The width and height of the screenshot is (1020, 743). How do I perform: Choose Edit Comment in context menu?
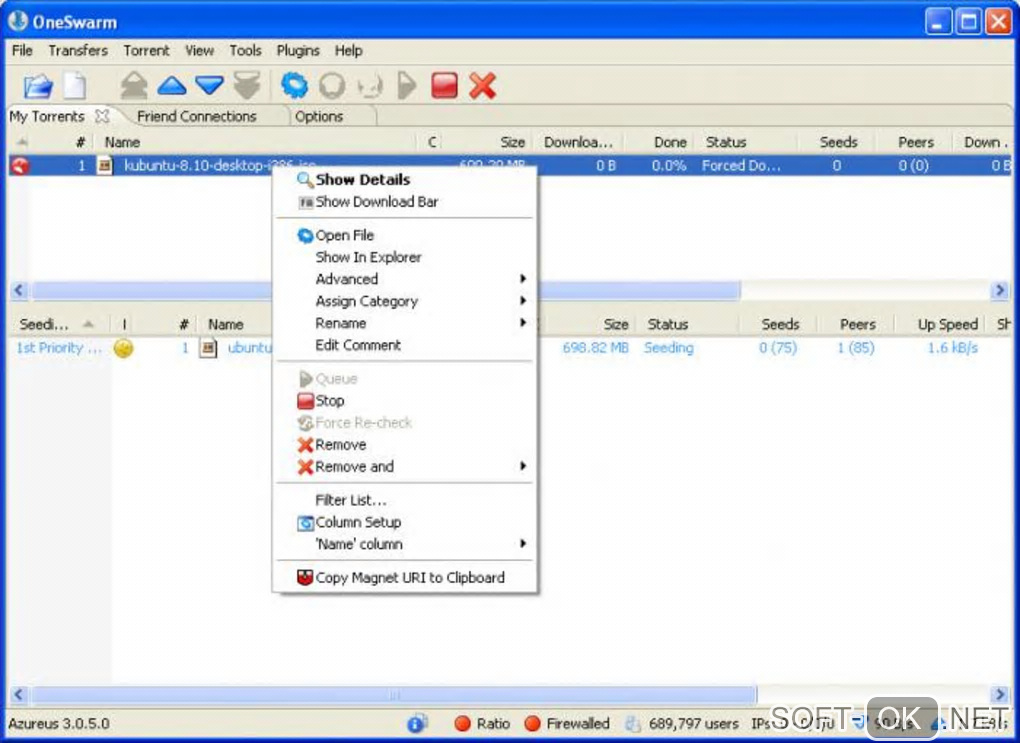pyautogui.click(x=405, y=345)
